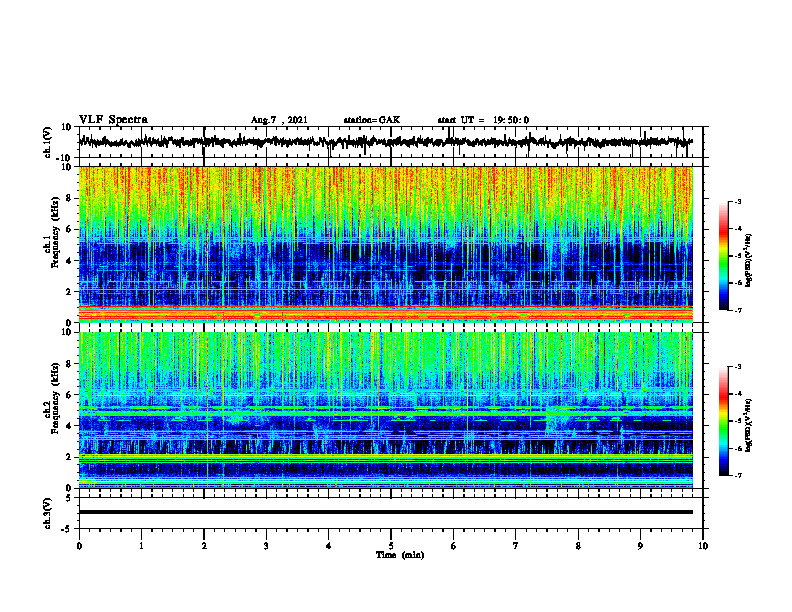This screenshot has height=612, width=792.
Task: Click the "Time (min)" axis label
Action: pyautogui.click(x=400, y=555)
